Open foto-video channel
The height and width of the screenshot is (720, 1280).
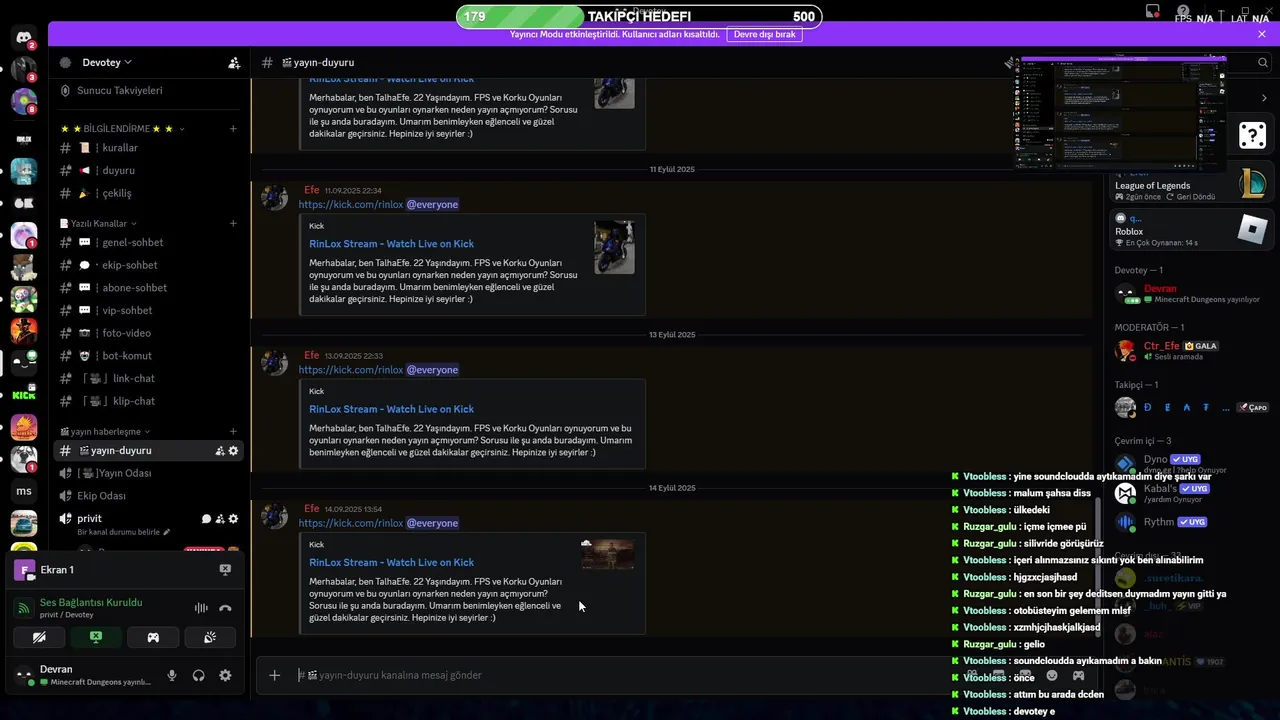[150, 333]
